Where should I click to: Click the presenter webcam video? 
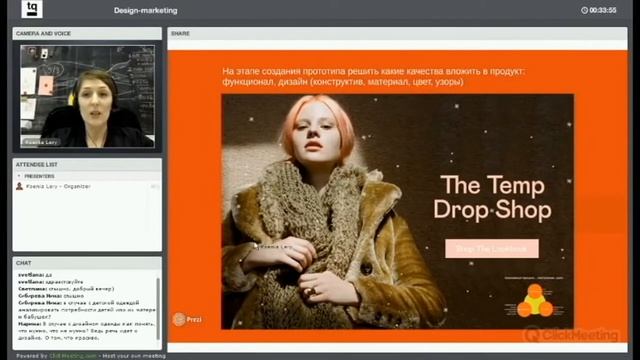87,96
